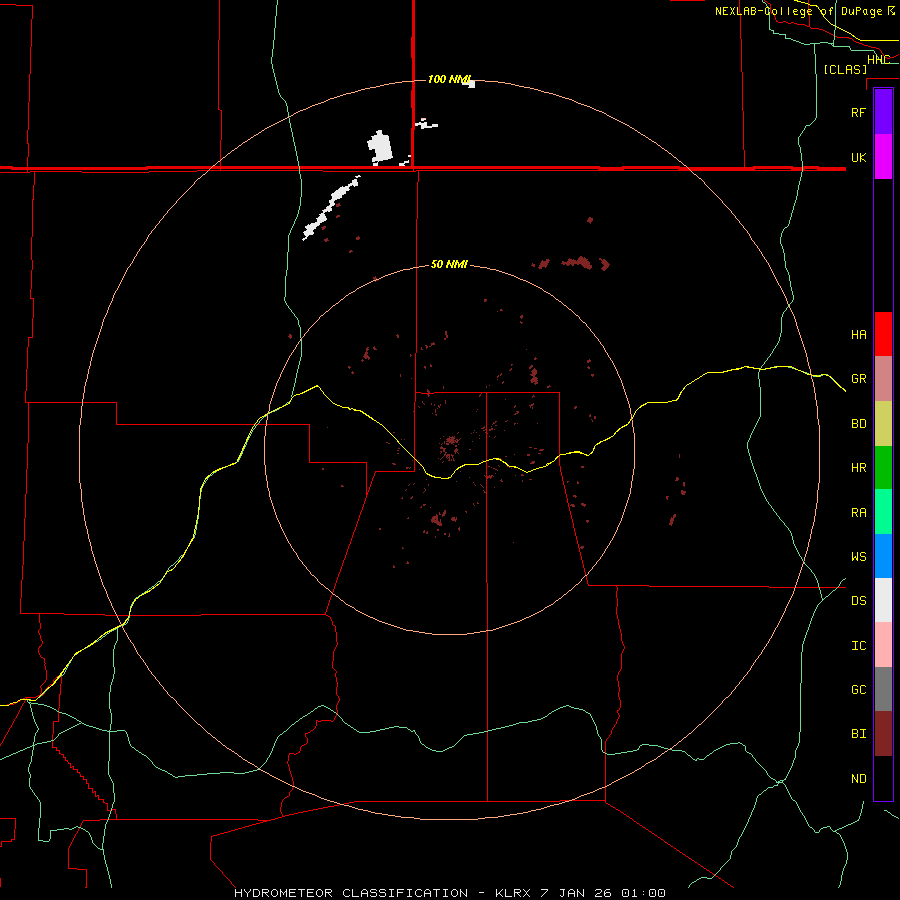Click the "HYDROMETEOR CLASSIFICATION" title text
The width and height of the screenshot is (900, 900).
pos(351,893)
